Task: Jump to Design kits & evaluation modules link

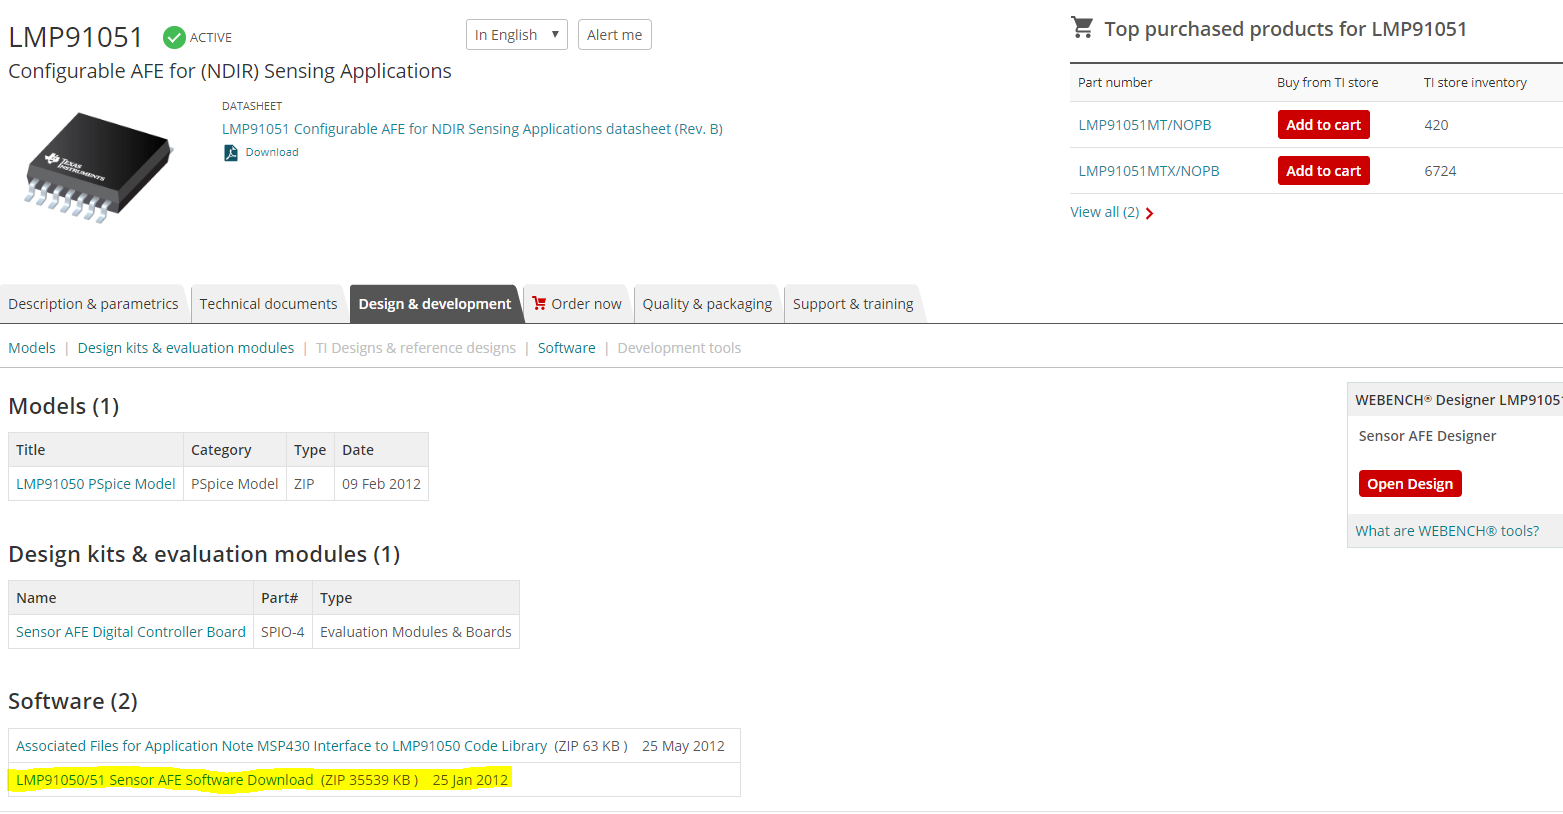Action: tap(186, 348)
